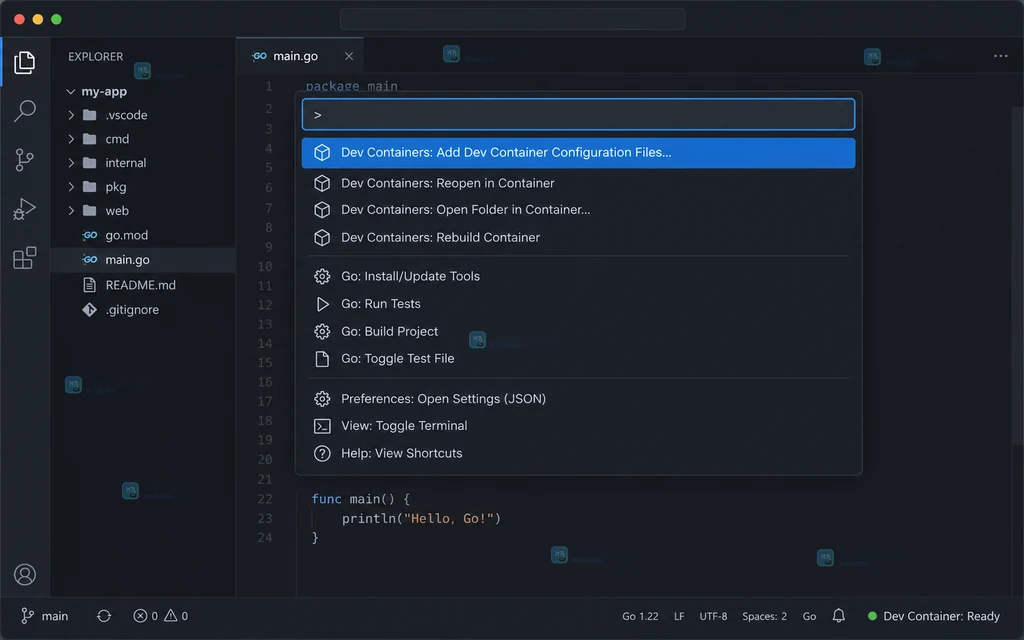Open the Search view icon
Screen dimensions: 1024x640
tap(24, 110)
